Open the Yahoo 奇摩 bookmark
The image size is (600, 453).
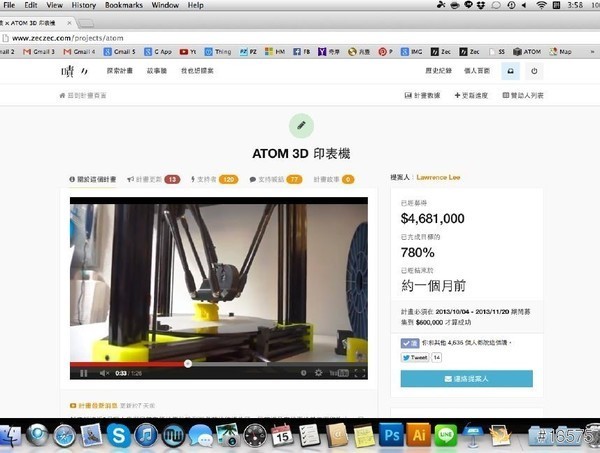[329, 52]
